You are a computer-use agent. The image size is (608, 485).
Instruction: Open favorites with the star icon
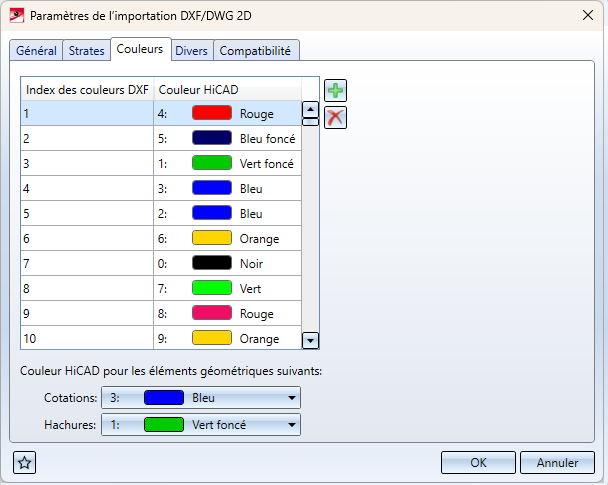click(24, 463)
